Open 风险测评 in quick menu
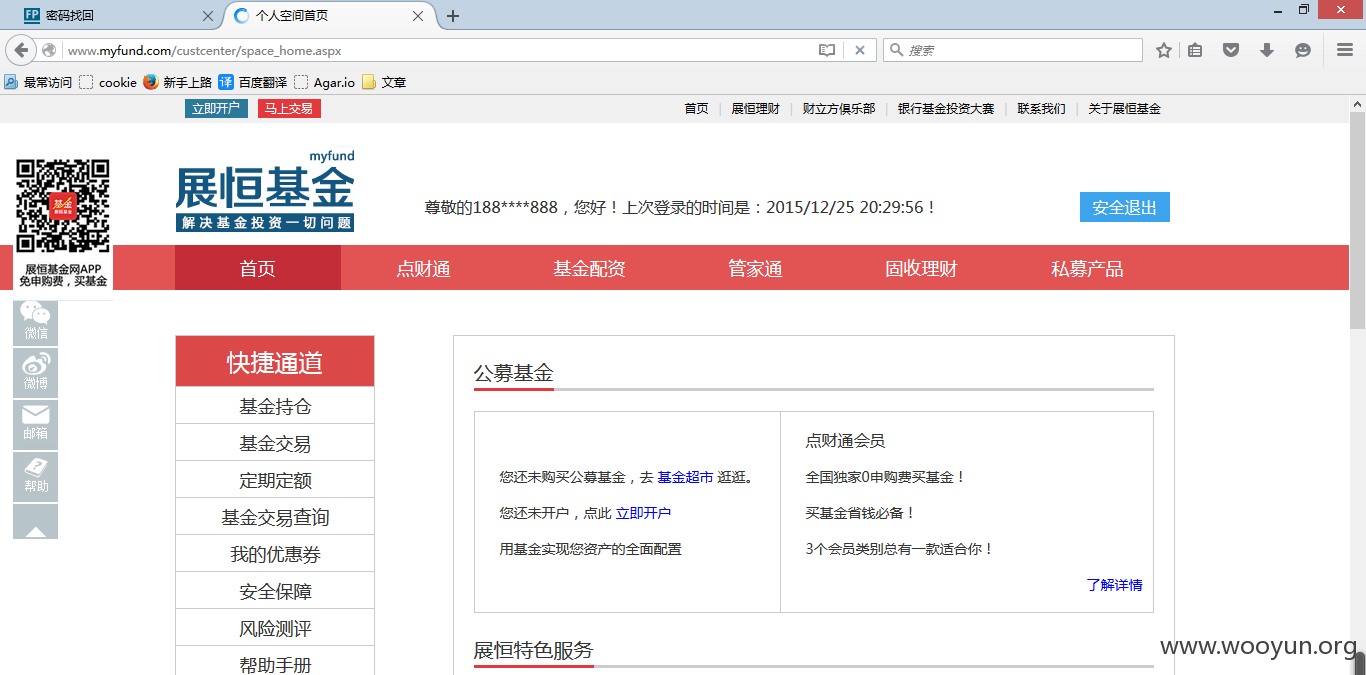 275,628
